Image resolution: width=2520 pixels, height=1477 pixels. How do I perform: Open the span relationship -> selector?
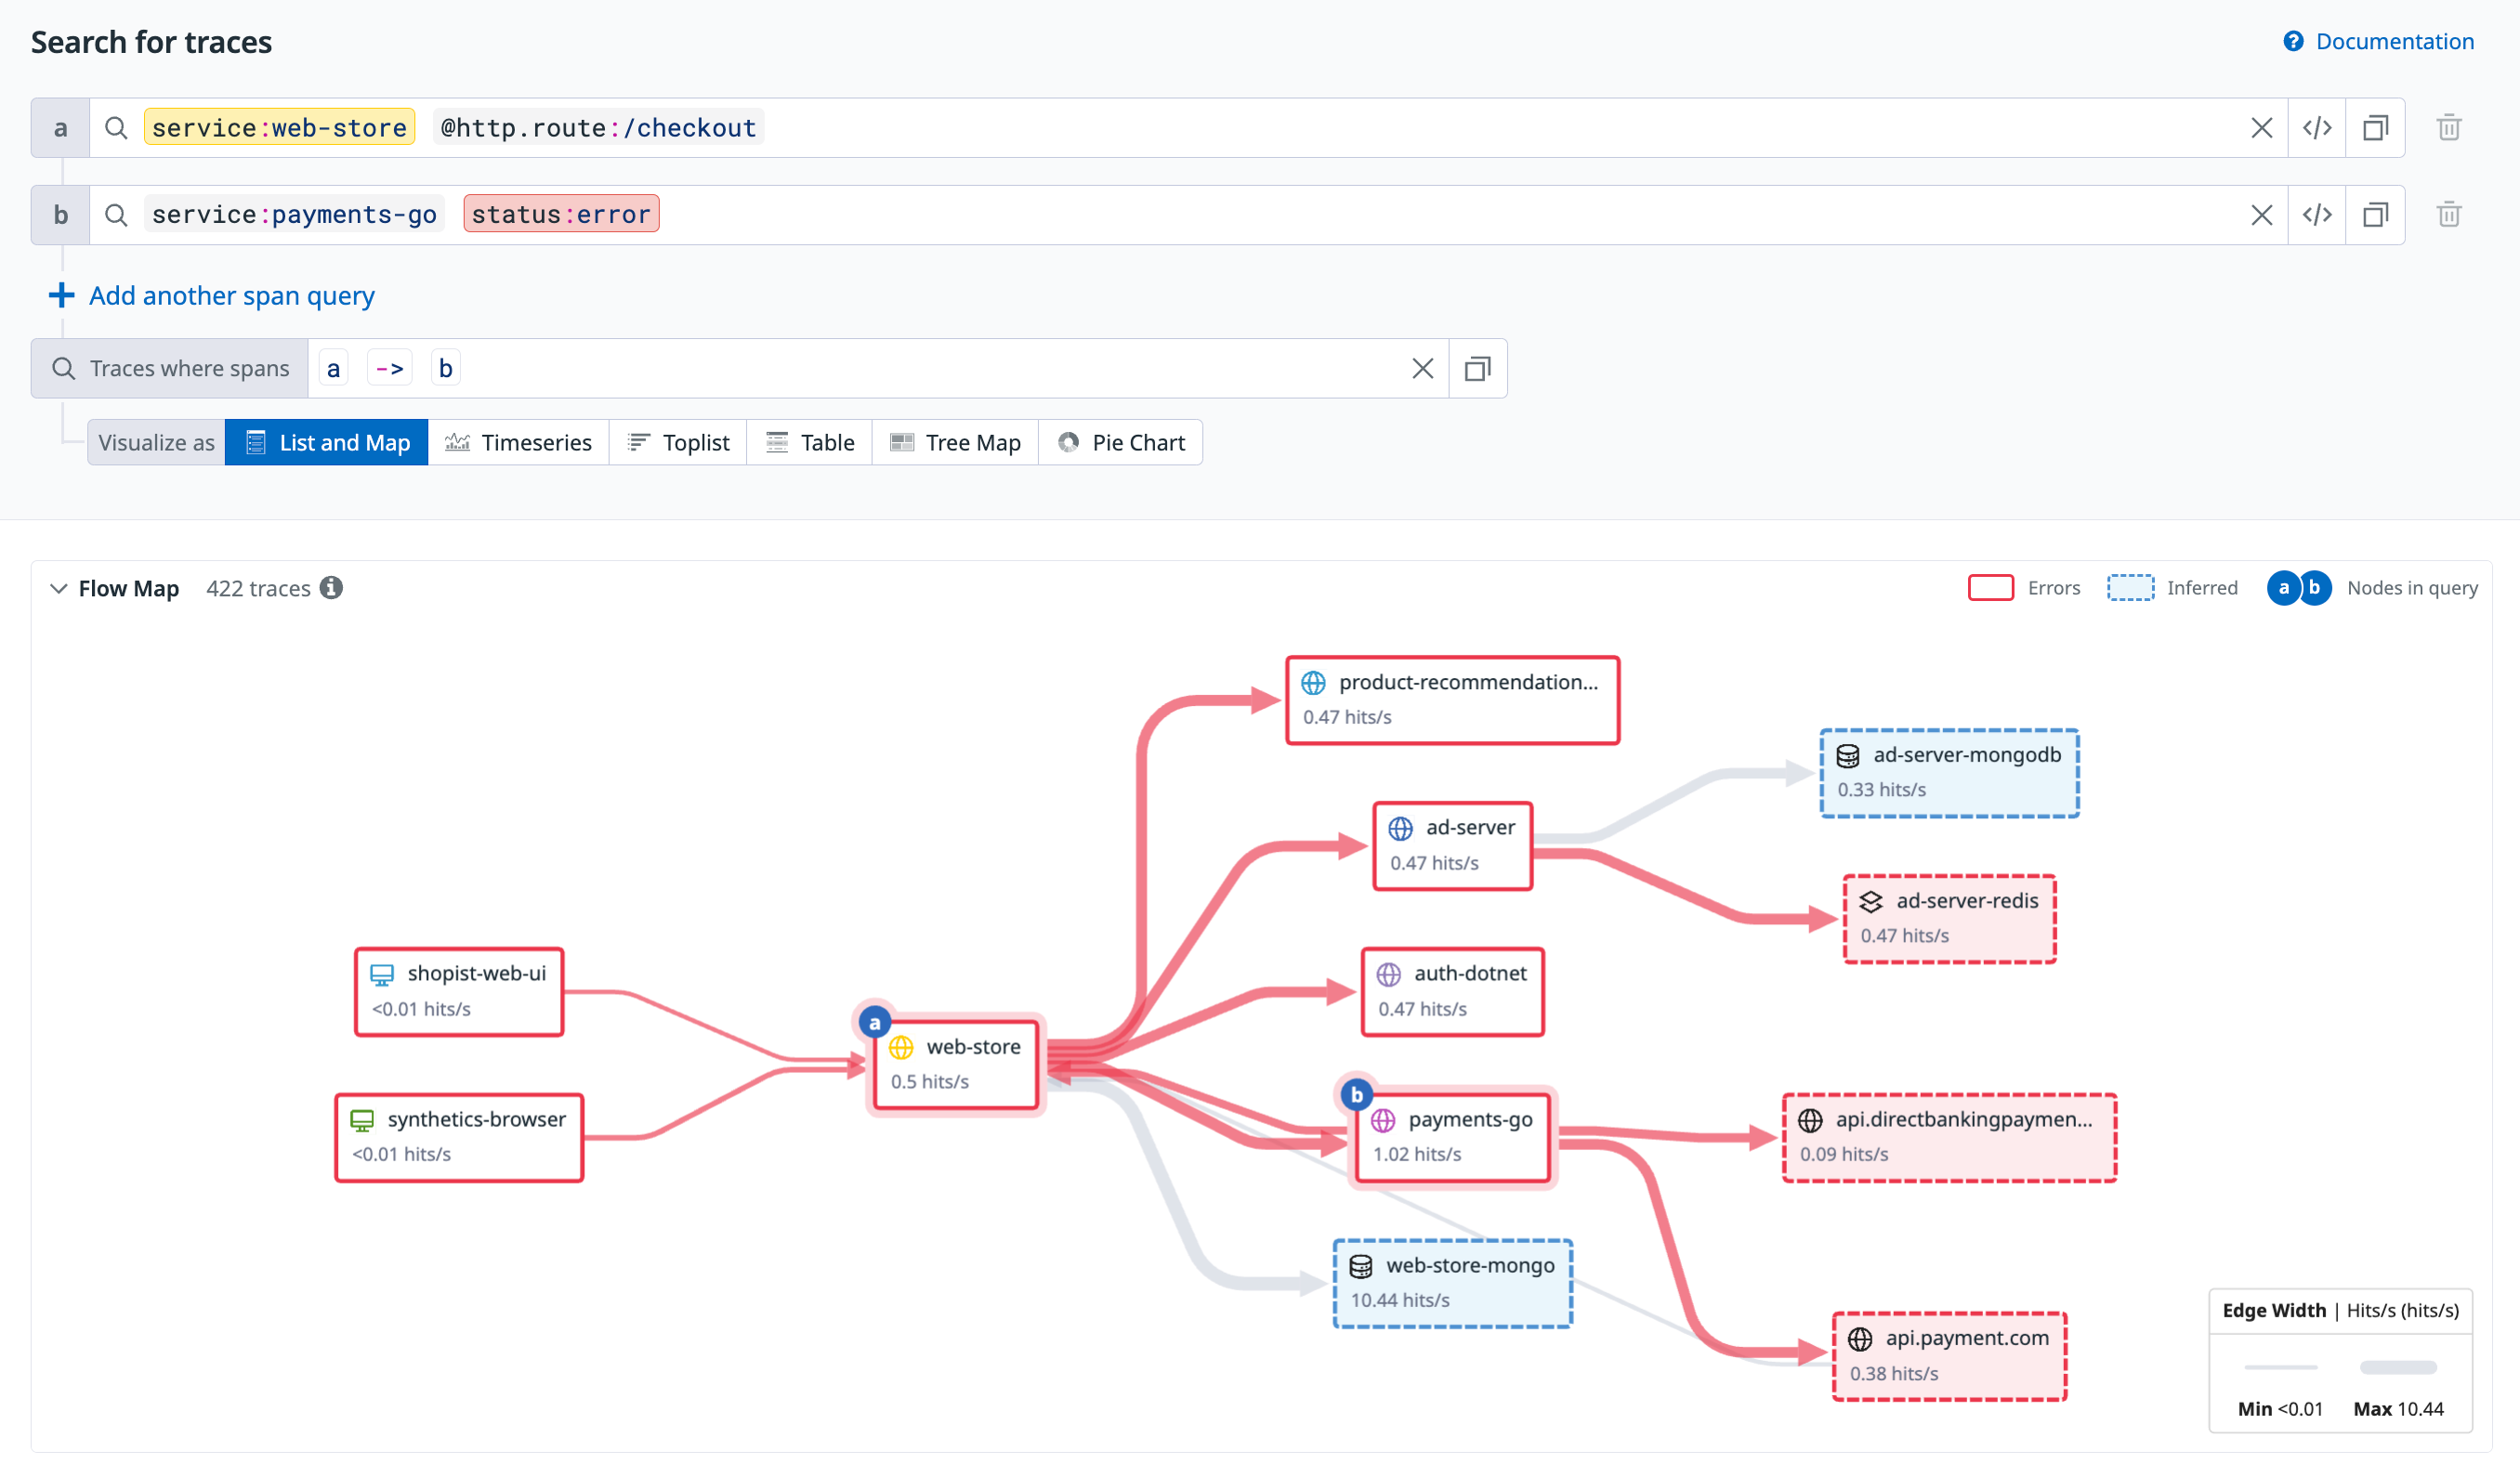click(x=389, y=368)
